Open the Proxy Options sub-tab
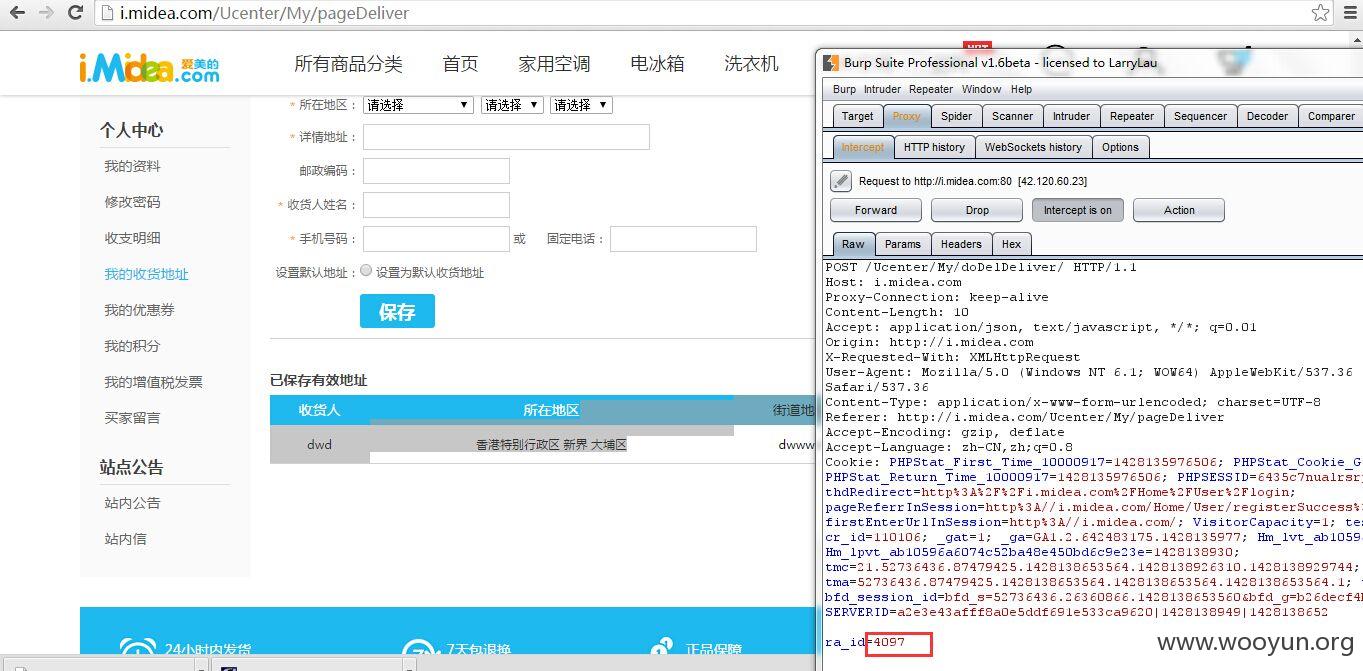The height and width of the screenshot is (671, 1363). pyautogui.click(x=1120, y=147)
